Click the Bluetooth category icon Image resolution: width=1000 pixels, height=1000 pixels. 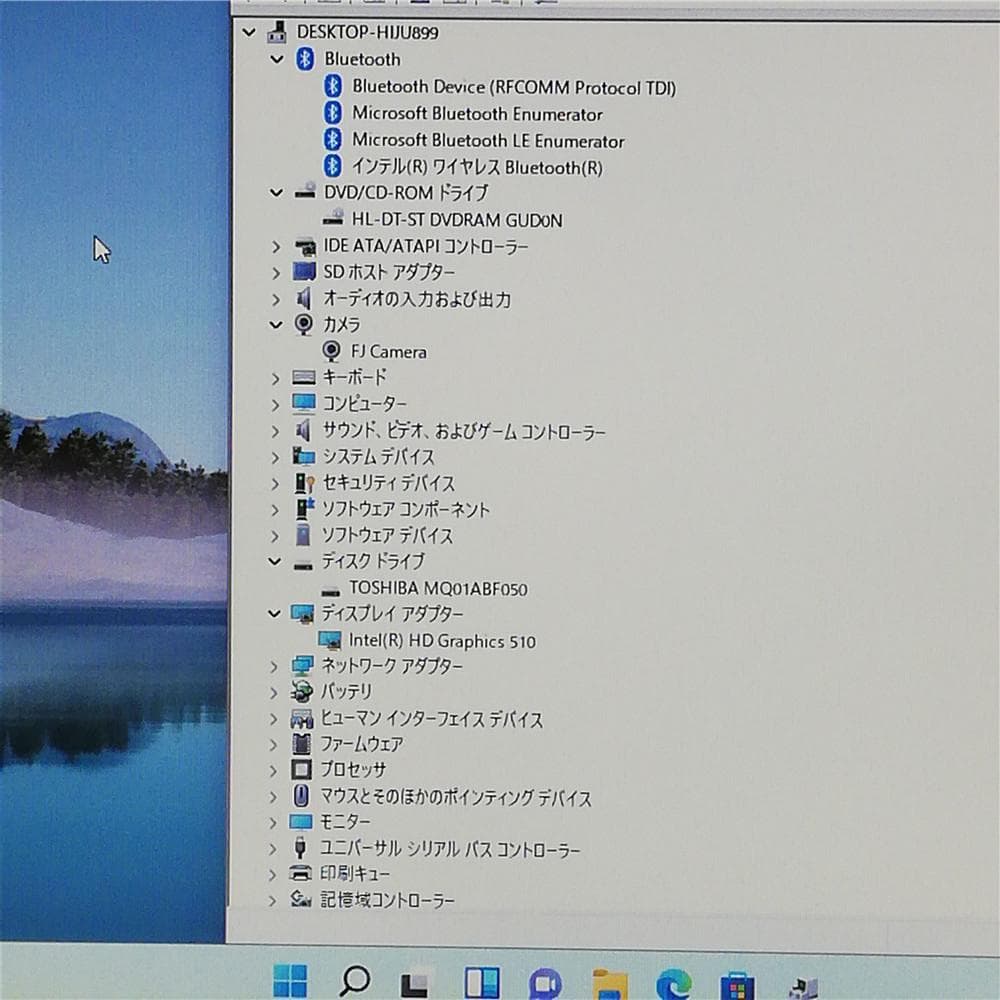[305, 59]
